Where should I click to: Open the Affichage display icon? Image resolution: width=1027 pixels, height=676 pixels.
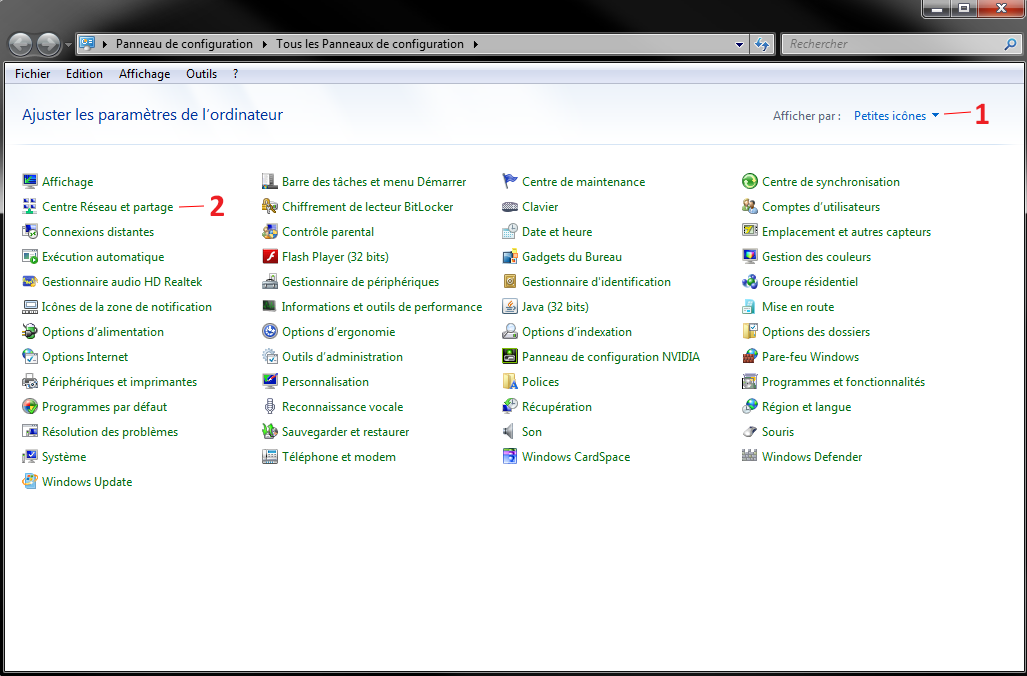coord(29,181)
